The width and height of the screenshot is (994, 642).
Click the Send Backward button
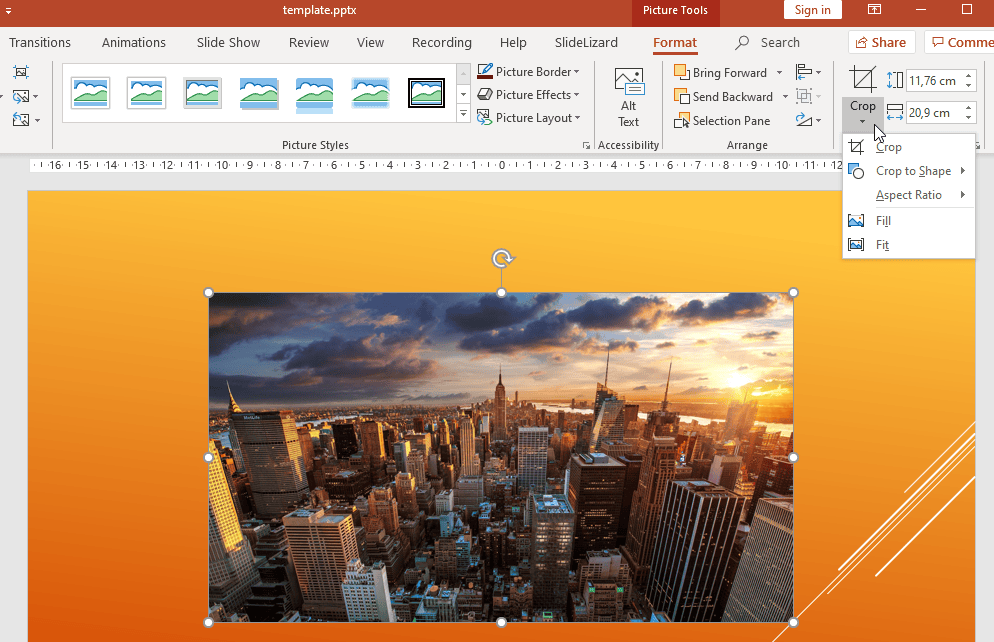coord(723,96)
